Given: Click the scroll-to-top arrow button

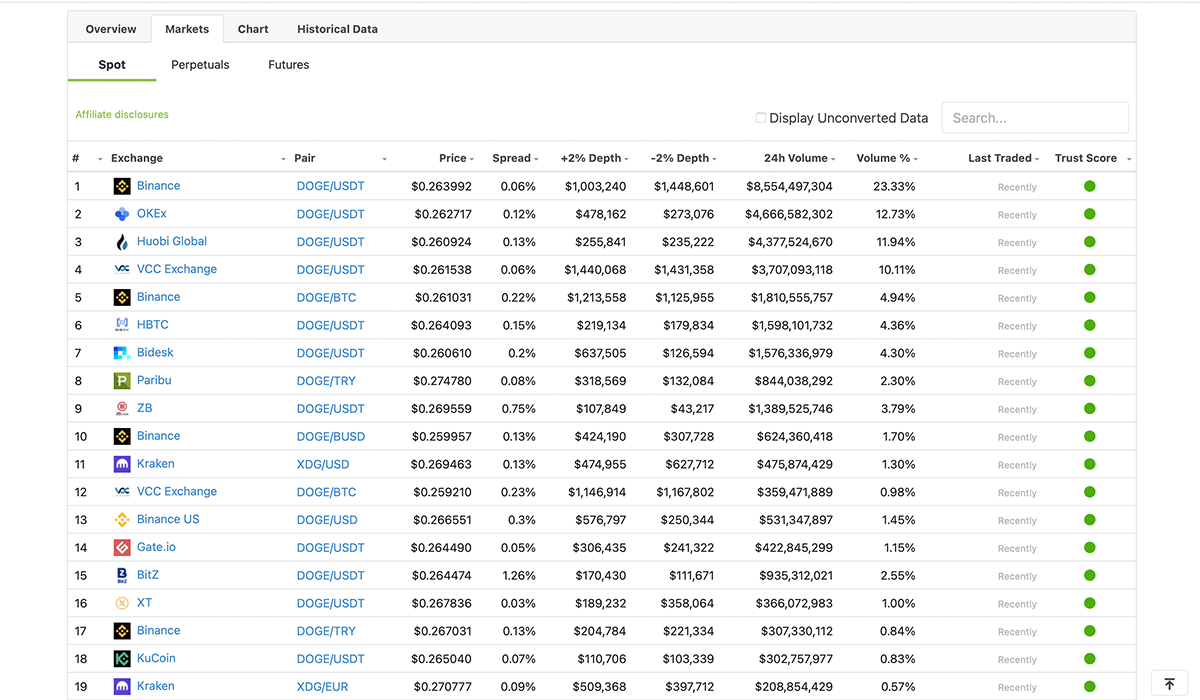Looking at the screenshot, I should [x=1170, y=684].
